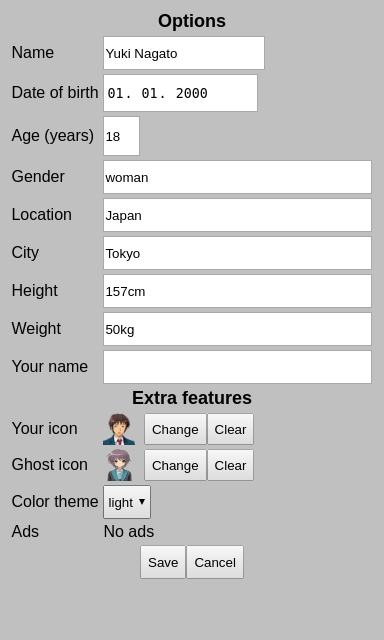Click the Extra features heading
384x640 pixels.
point(192,398)
